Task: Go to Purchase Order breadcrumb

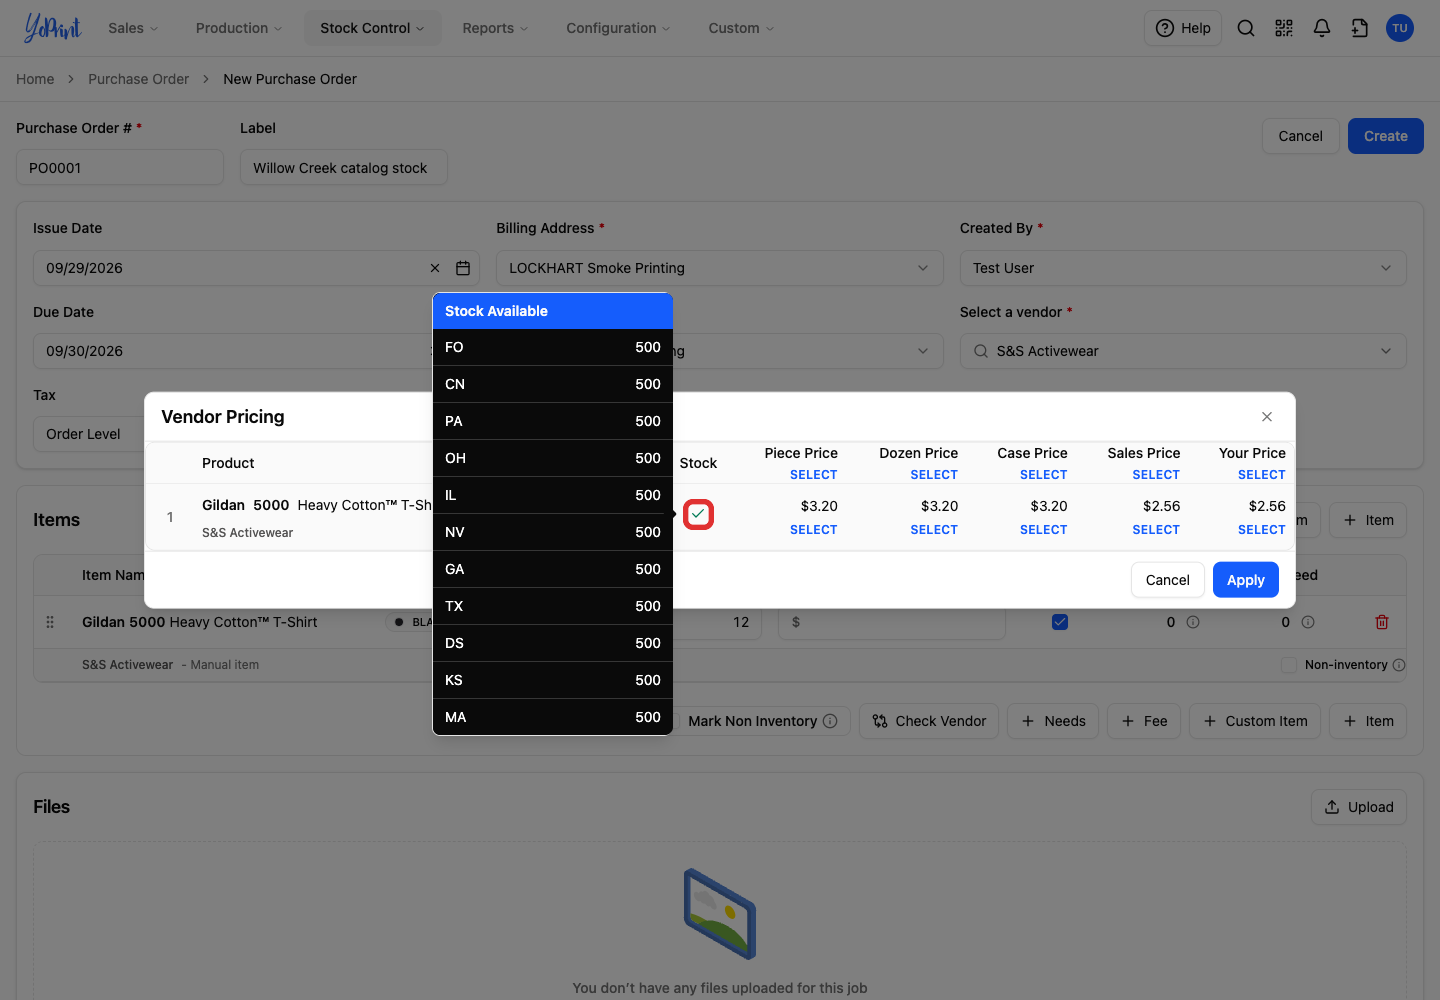Action: [x=138, y=79]
